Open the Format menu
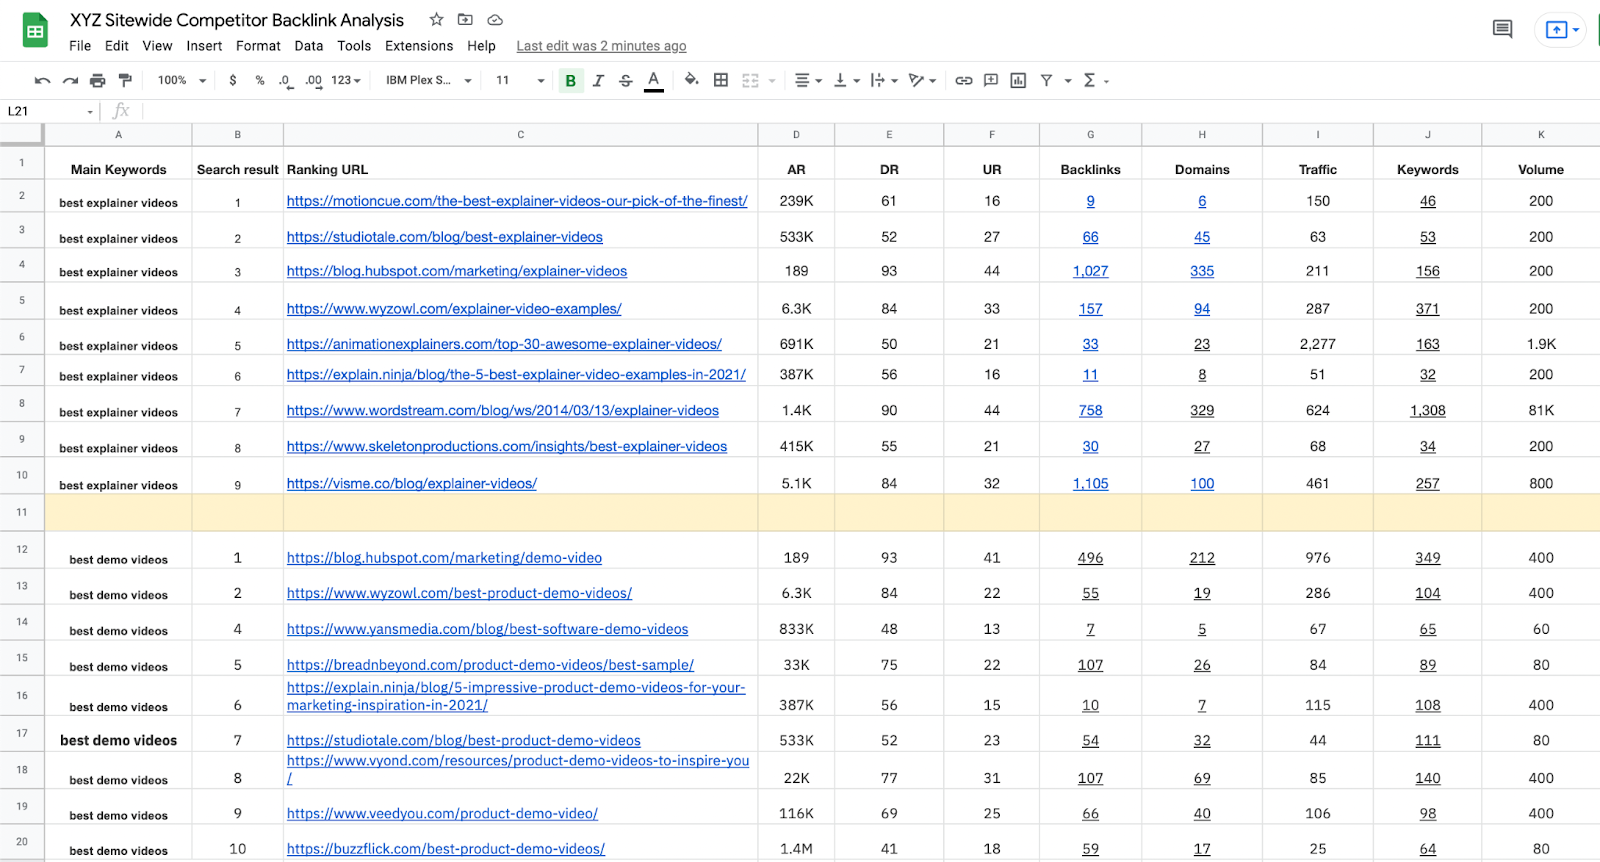 (x=258, y=46)
